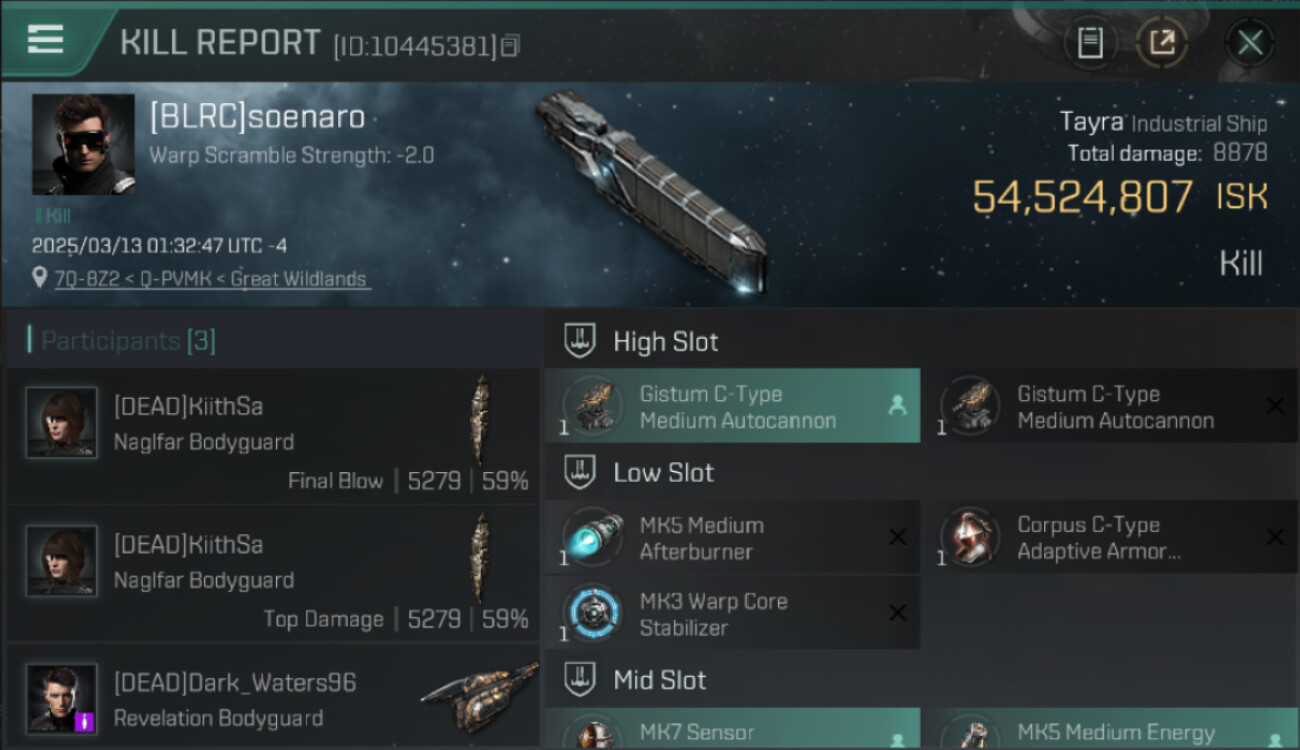Select the MK3 Warp Core Stabilizer module
This screenshot has height=750, width=1300.
point(732,614)
